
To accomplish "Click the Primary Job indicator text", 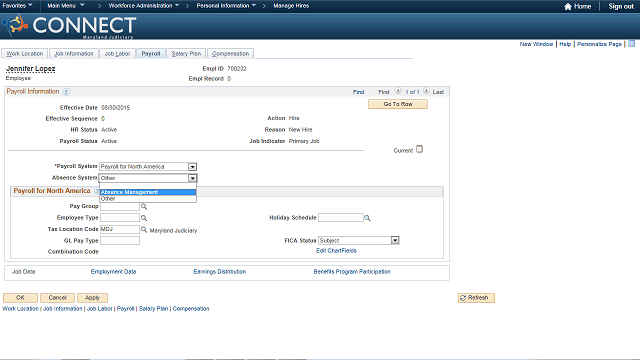I will [304, 141].
